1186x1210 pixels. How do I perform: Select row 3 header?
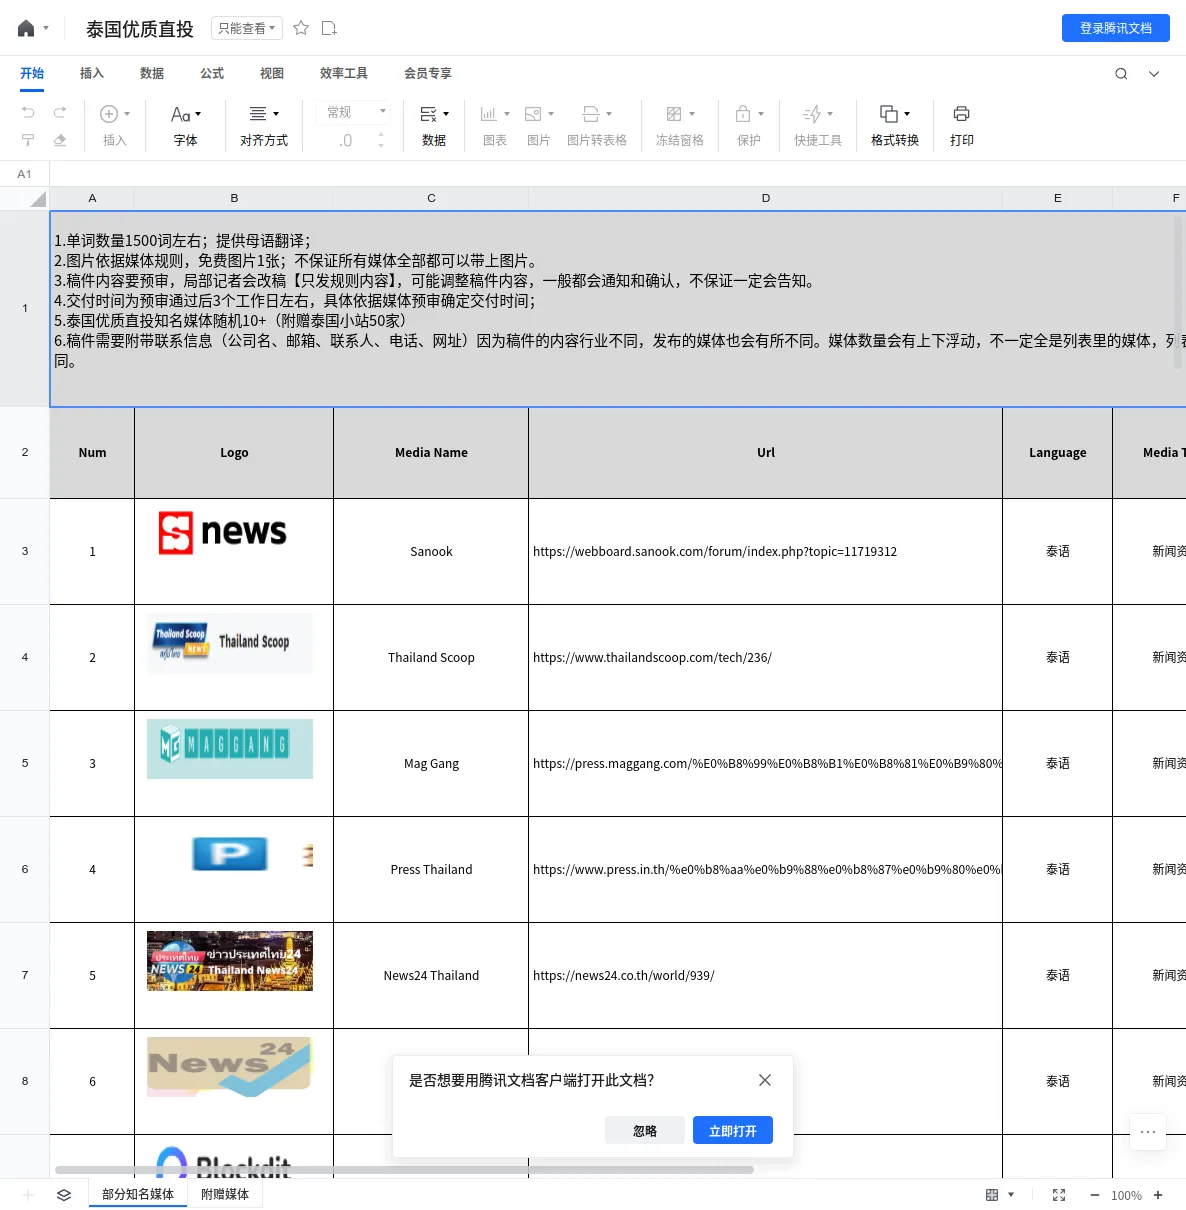25,551
